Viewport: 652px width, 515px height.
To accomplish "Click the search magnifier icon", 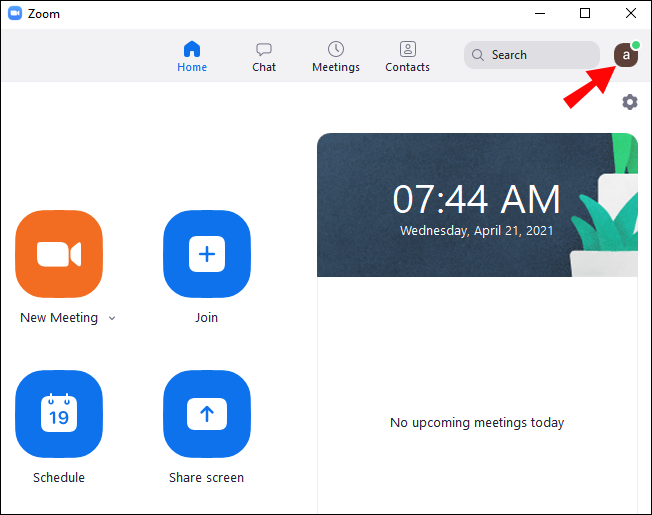I will pyautogui.click(x=478, y=55).
